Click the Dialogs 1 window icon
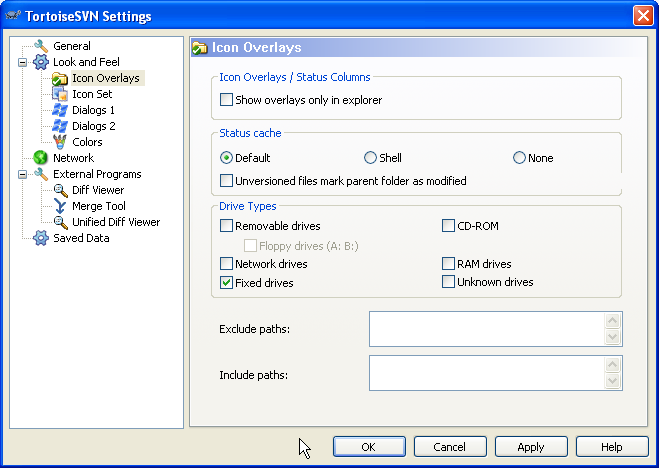This screenshot has height=468, width=659. [60, 110]
